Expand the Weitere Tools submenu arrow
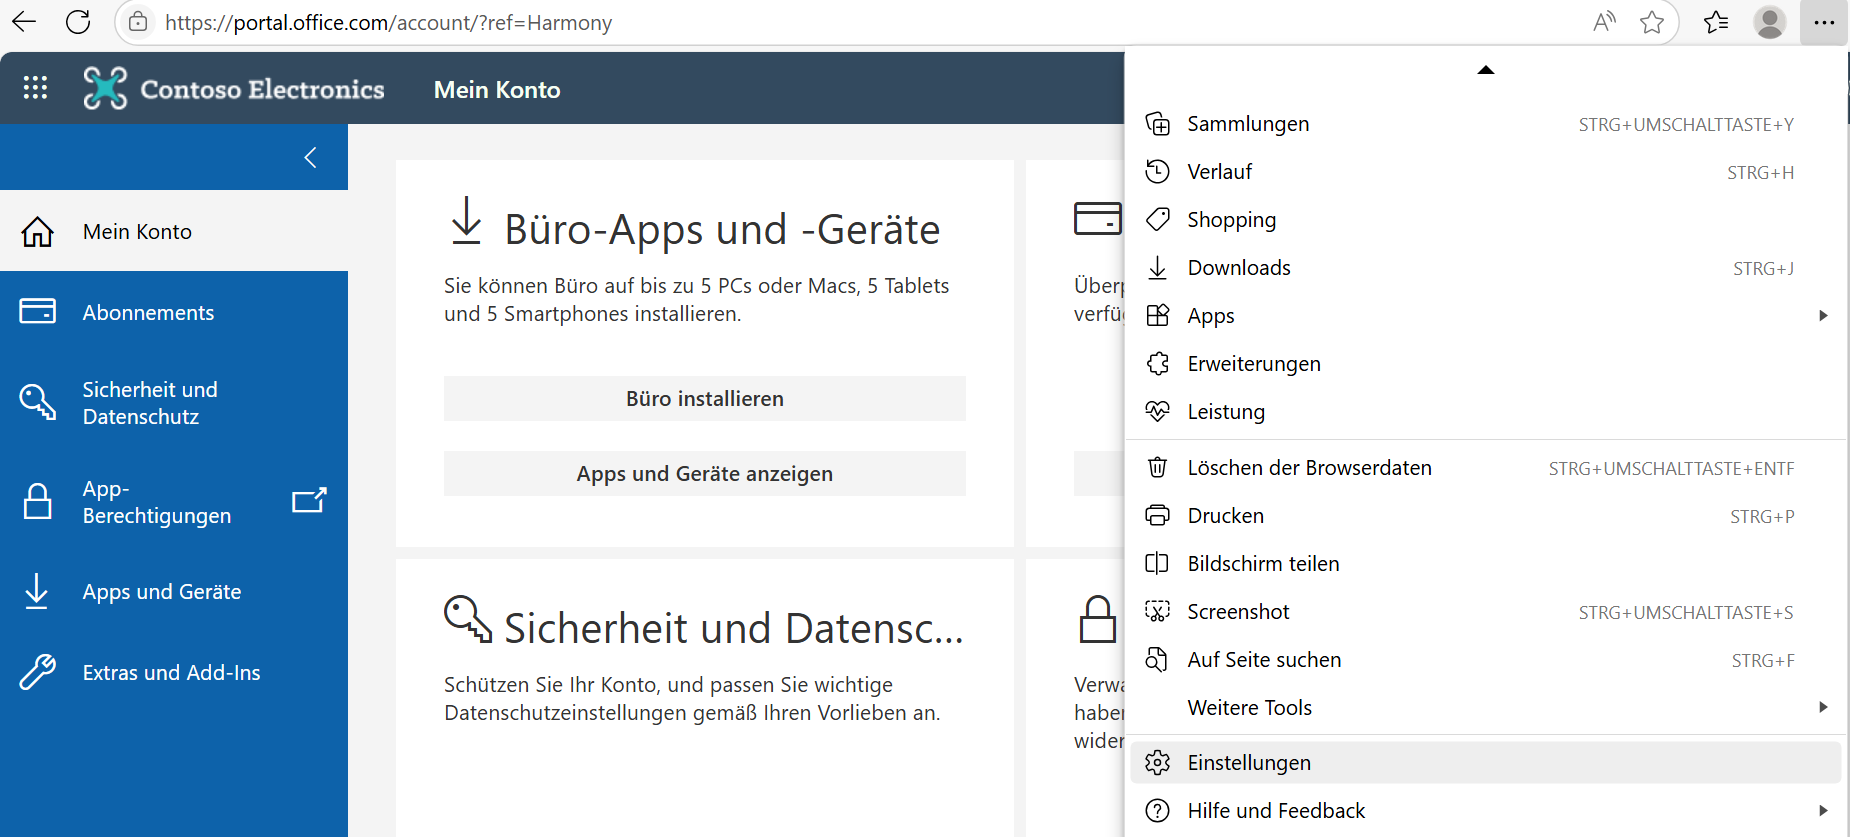The width and height of the screenshot is (1850, 837). pos(1823,708)
